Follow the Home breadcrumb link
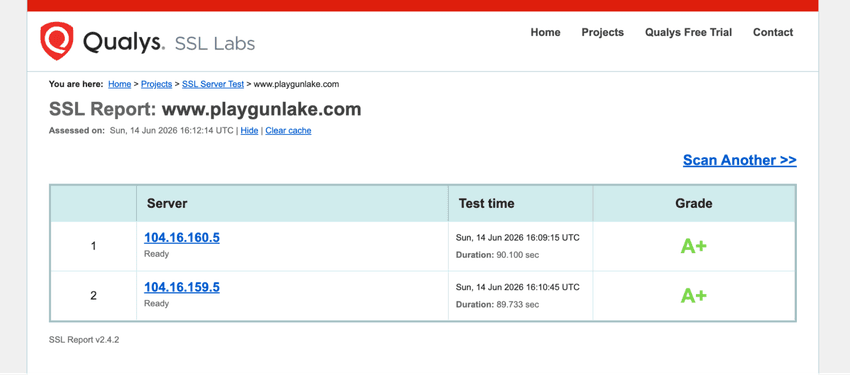The height and width of the screenshot is (375, 850). [119, 84]
